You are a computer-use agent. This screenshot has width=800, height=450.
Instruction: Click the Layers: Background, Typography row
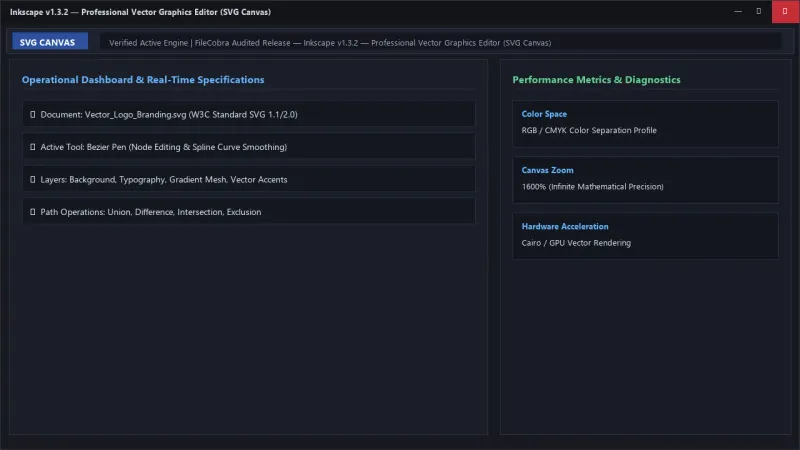[249, 180]
